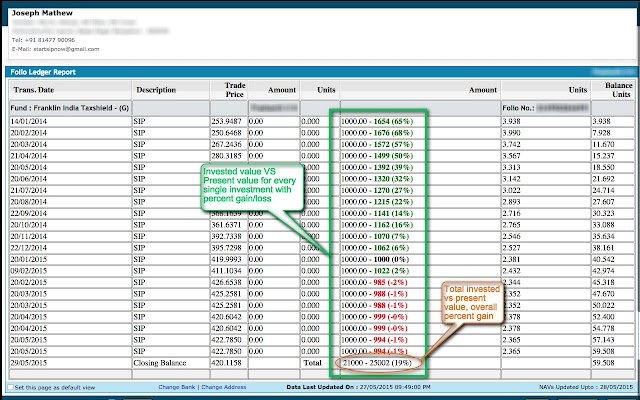Viewport: 640px width, 400px height.
Task: Select amount '1000.00 - 1162 (16%)'
Action: [x=378, y=225]
